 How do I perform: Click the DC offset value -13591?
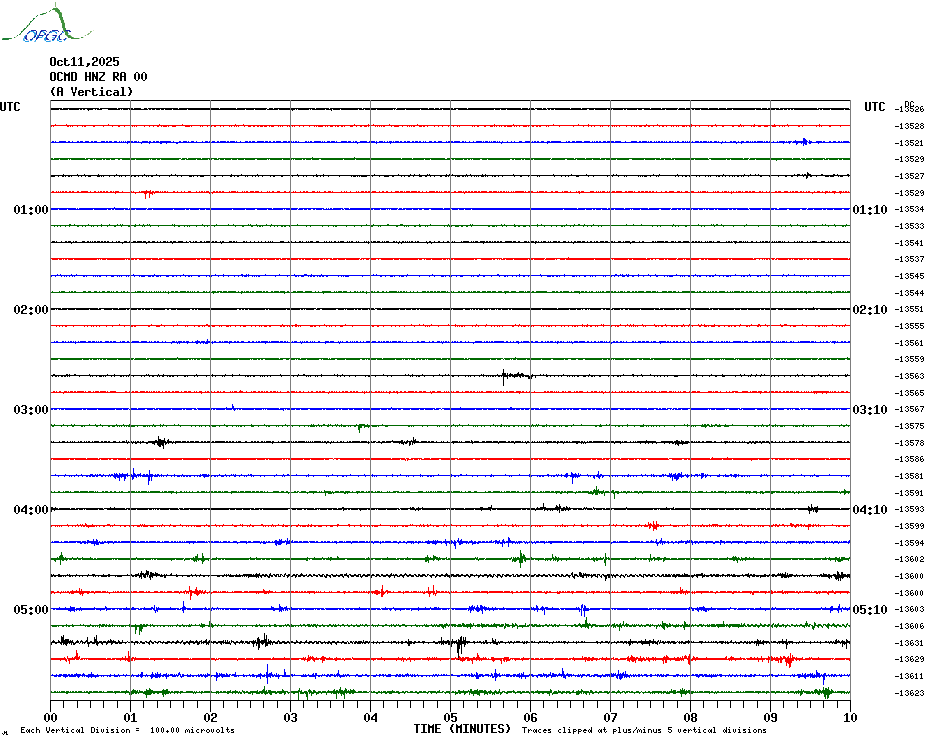click(909, 493)
